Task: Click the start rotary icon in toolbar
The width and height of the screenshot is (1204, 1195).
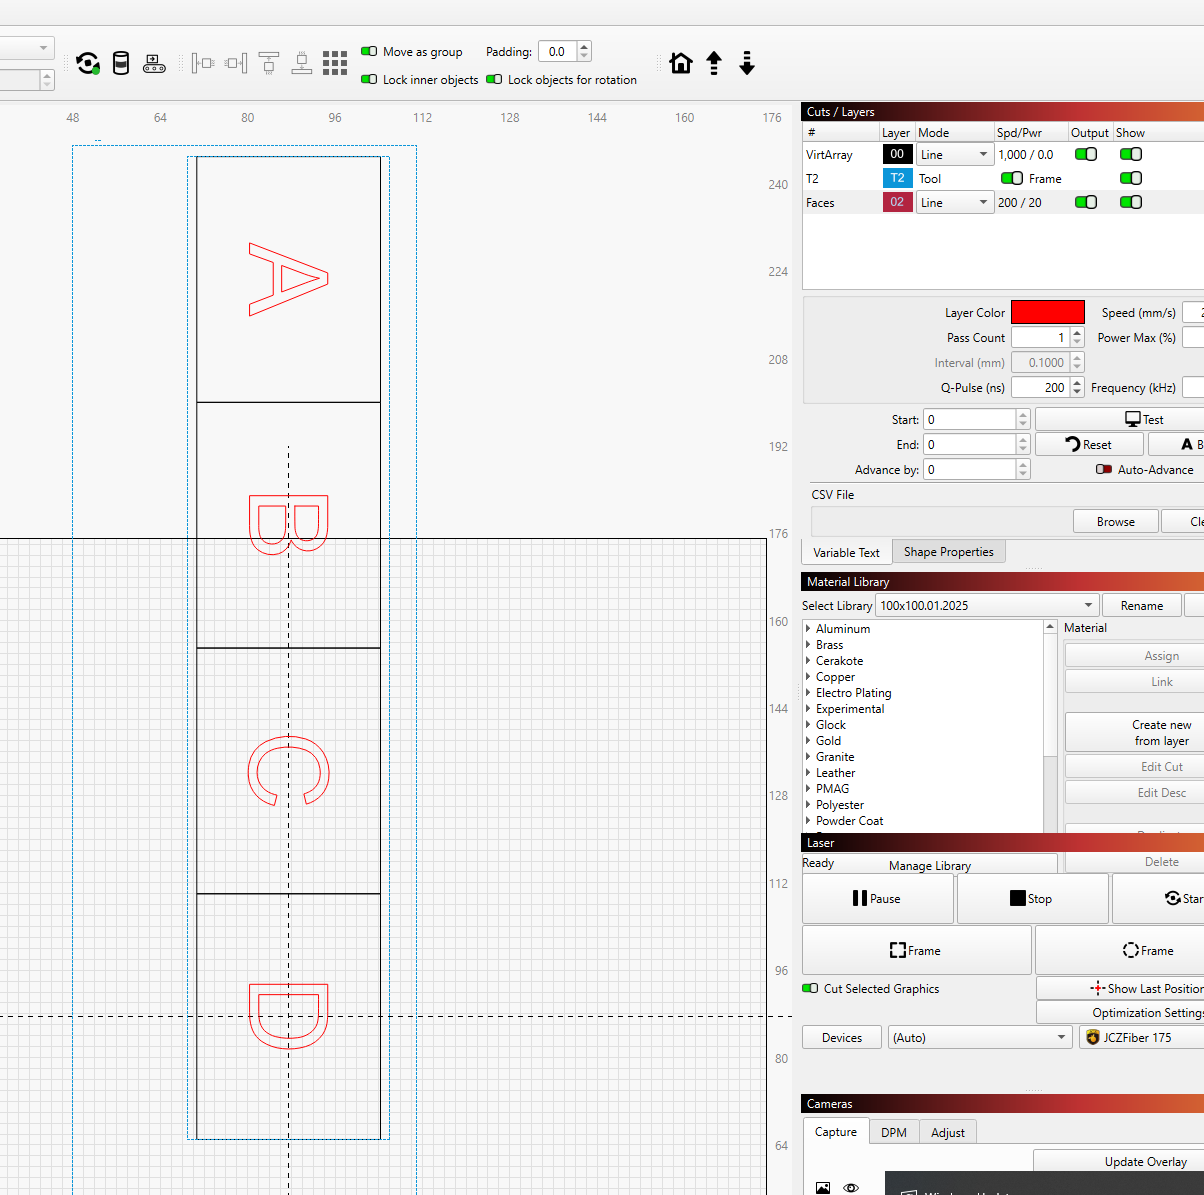Action: pos(88,64)
